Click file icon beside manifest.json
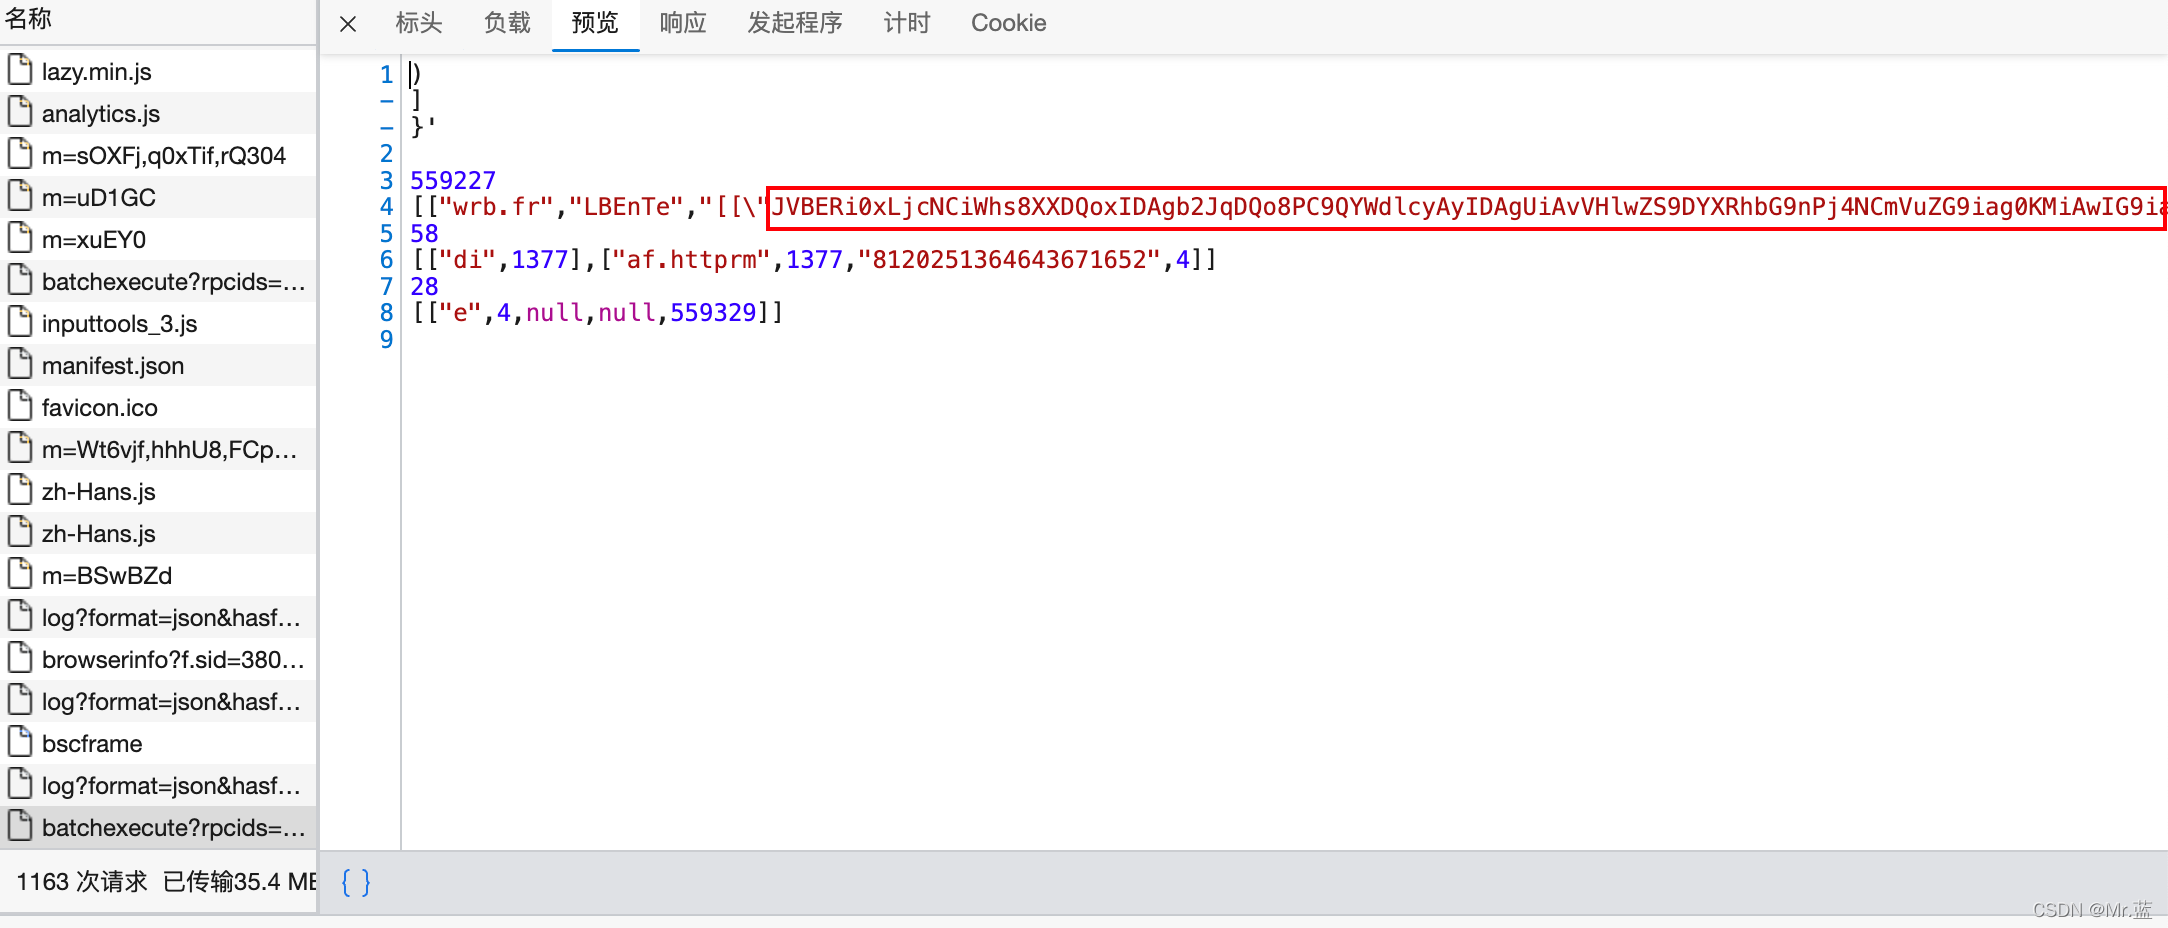The height and width of the screenshot is (928, 2168). click(20, 364)
